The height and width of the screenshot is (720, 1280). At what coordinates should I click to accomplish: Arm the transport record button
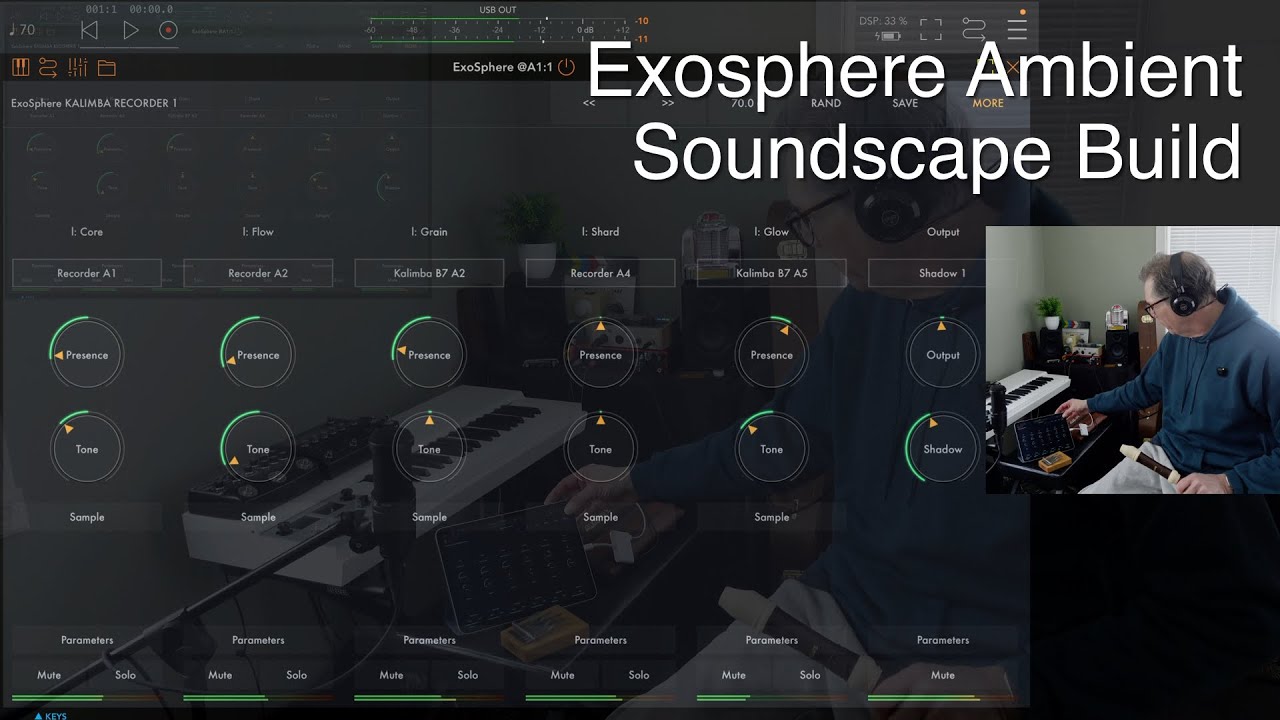point(168,30)
